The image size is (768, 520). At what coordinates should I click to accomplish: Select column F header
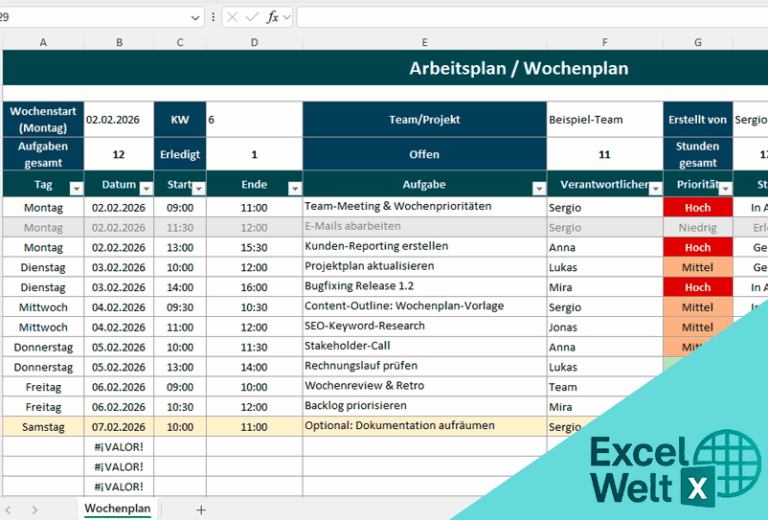[x=605, y=43]
